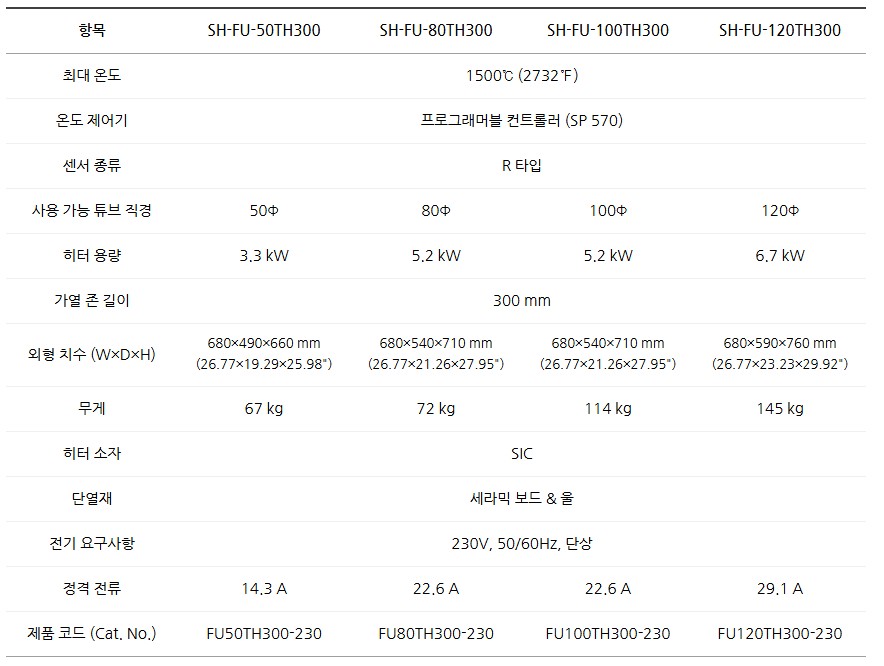Click the 1500℃ (2732℉) max temperature value
Image resolution: width=884 pixels, height=666 pixels.
521,76
